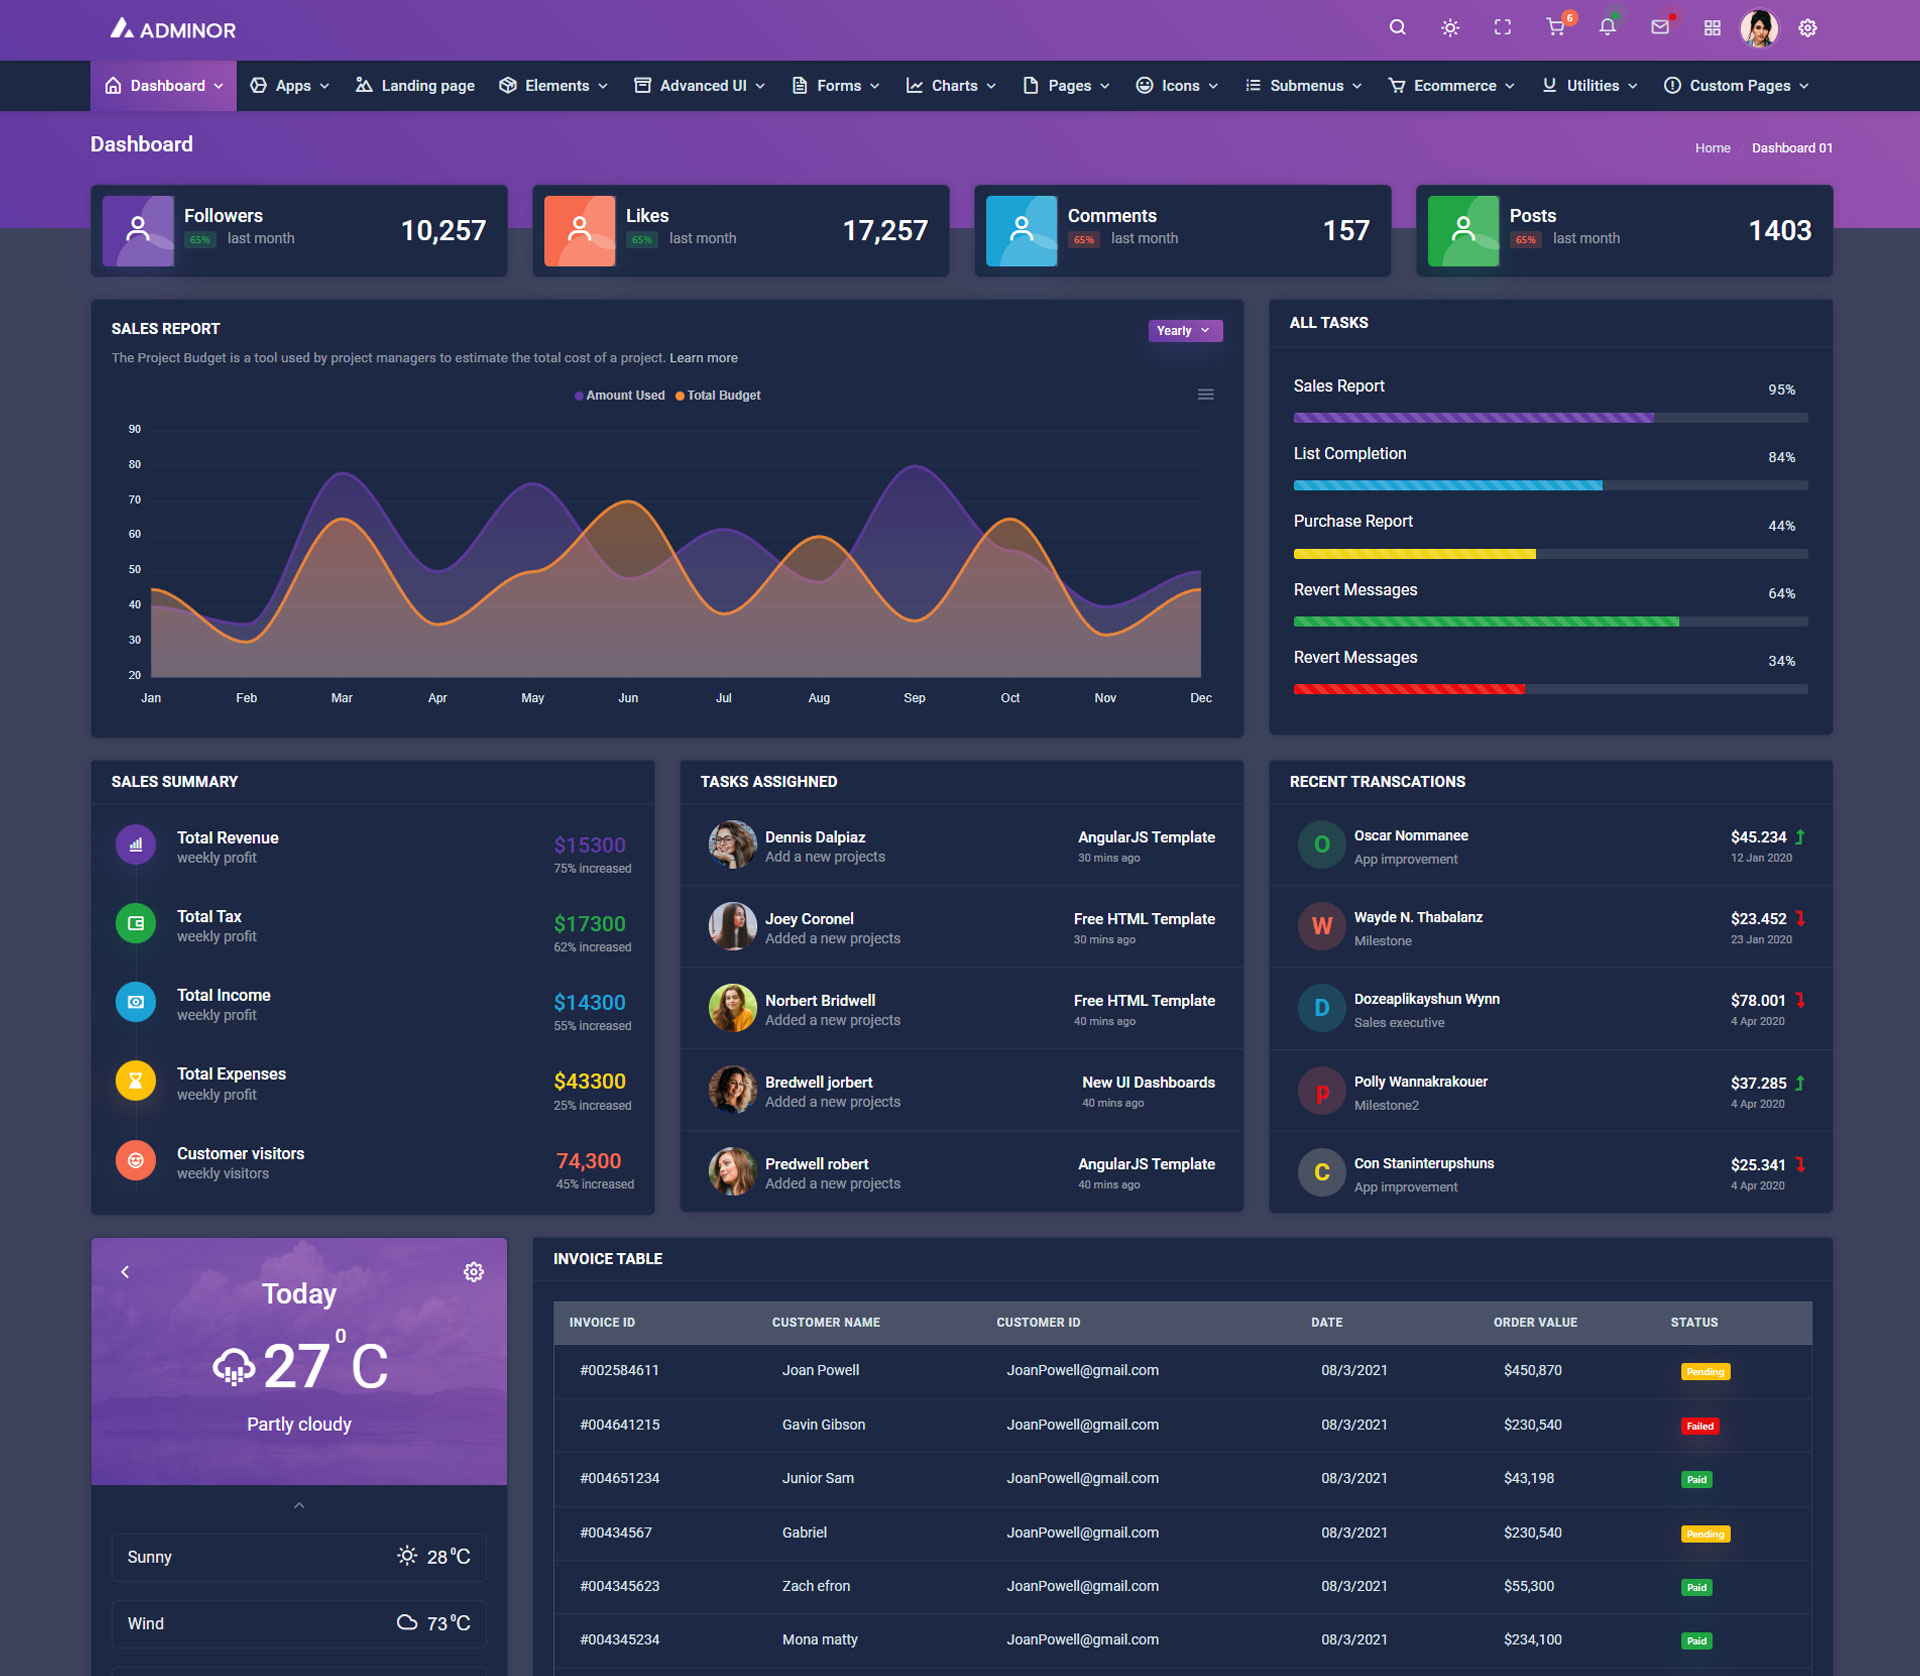Viewport: 1920px width, 1676px height.
Task: Open notifications bell icon
Action: point(1607,28)
